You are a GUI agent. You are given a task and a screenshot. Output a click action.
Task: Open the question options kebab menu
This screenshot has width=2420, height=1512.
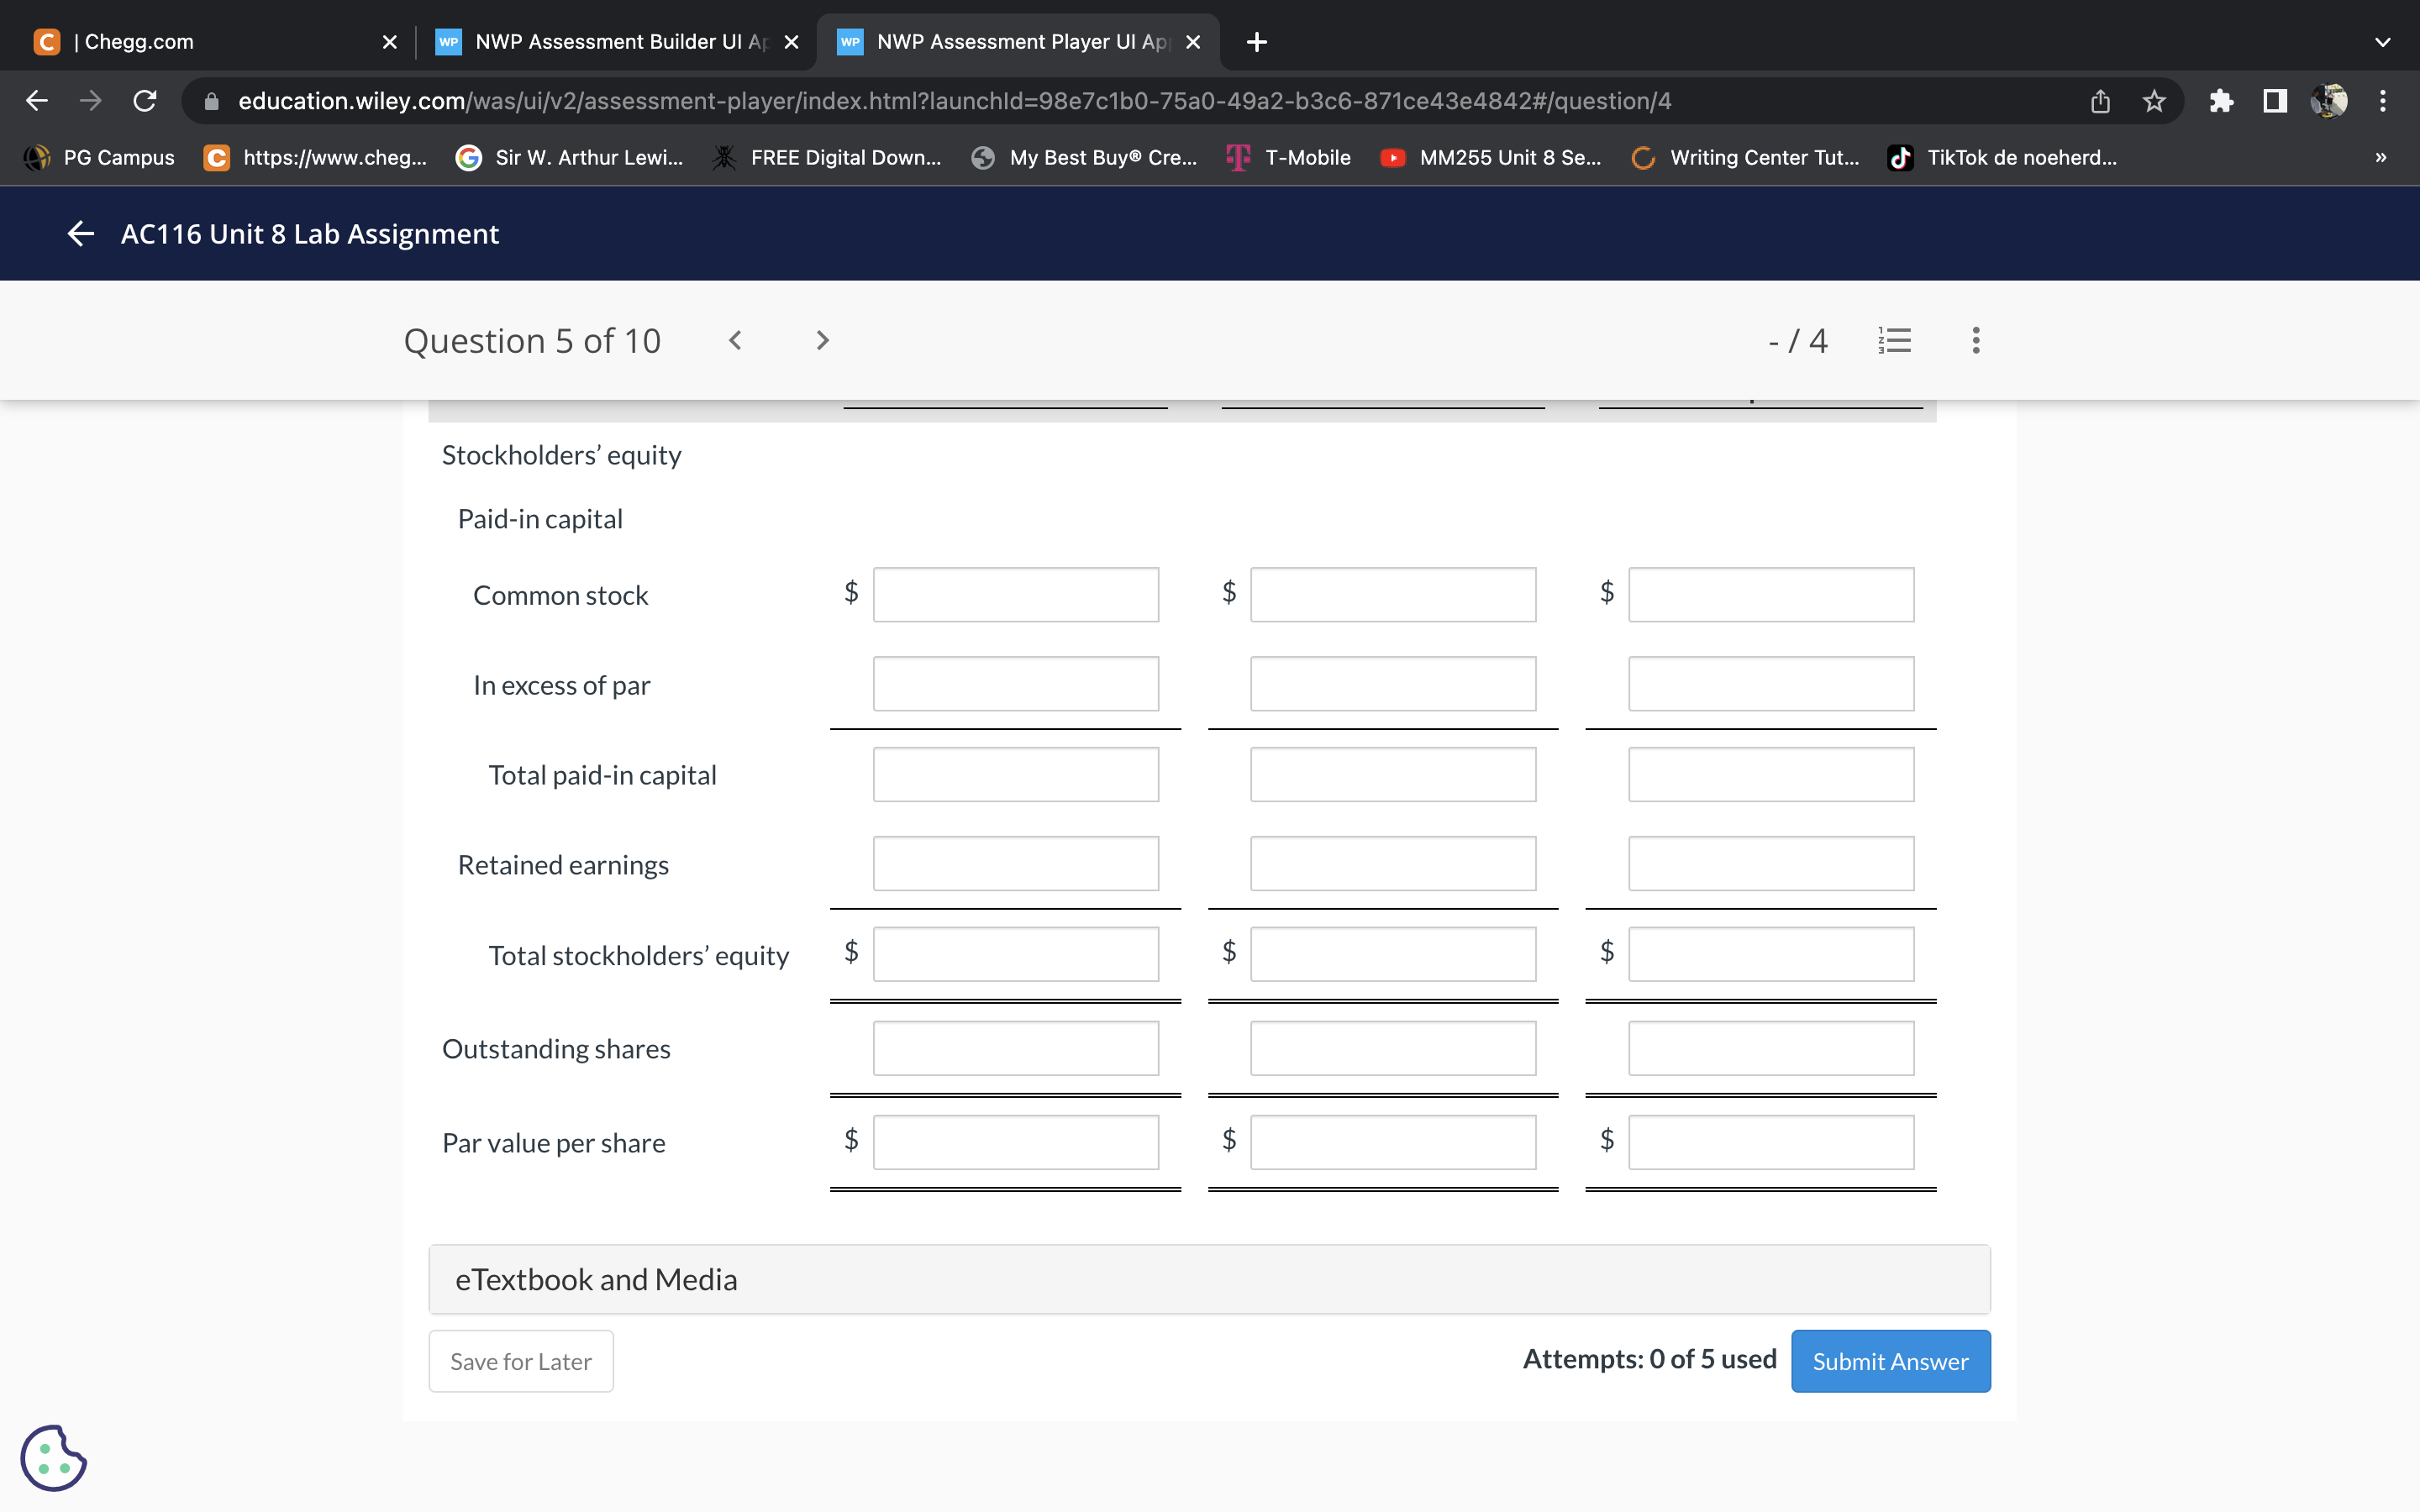click(1975, 340)
